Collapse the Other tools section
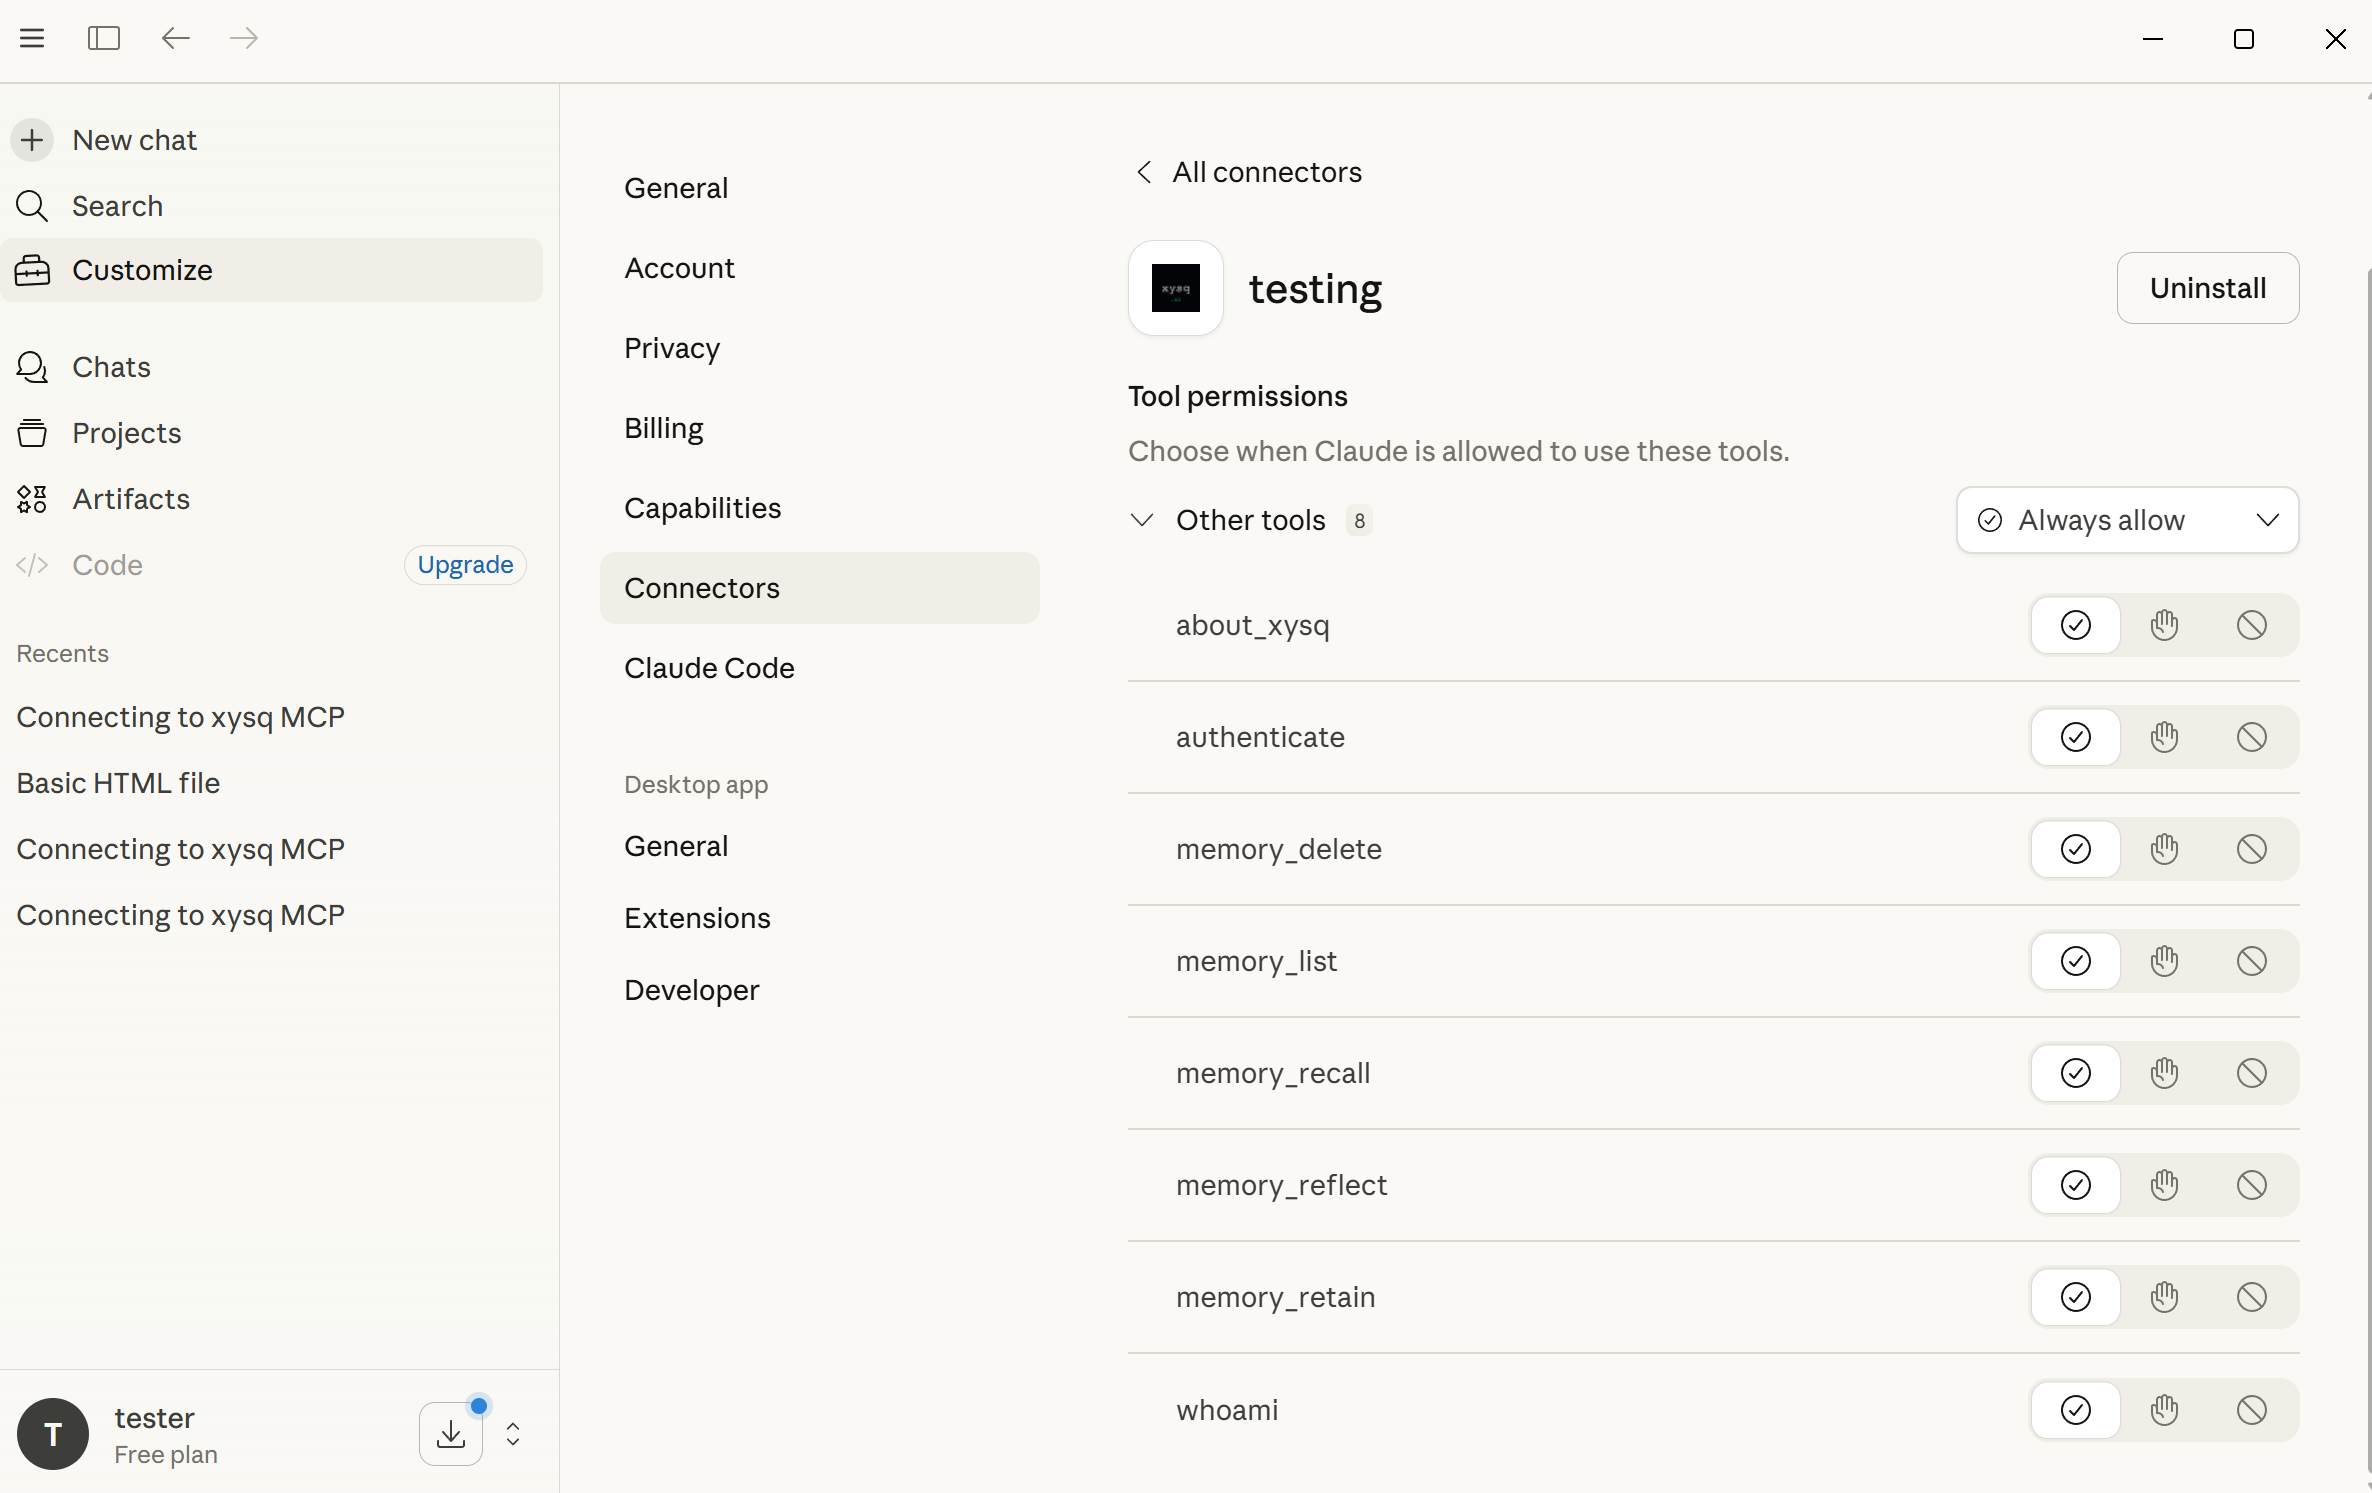Screen dimensions: 2372x1493 tap(1142, 520)
